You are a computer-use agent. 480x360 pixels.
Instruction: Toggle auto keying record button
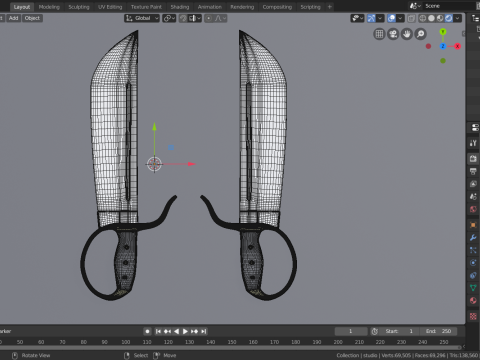(147, 331)
